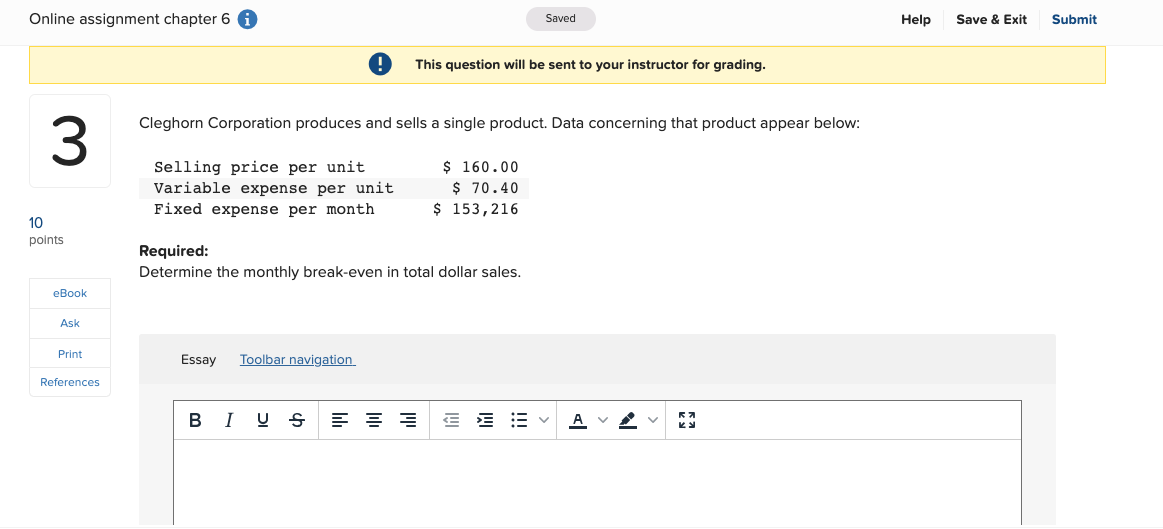Submit the assignment
1163x529 pixels.
pyautogui.click(x=1074, y=20)
